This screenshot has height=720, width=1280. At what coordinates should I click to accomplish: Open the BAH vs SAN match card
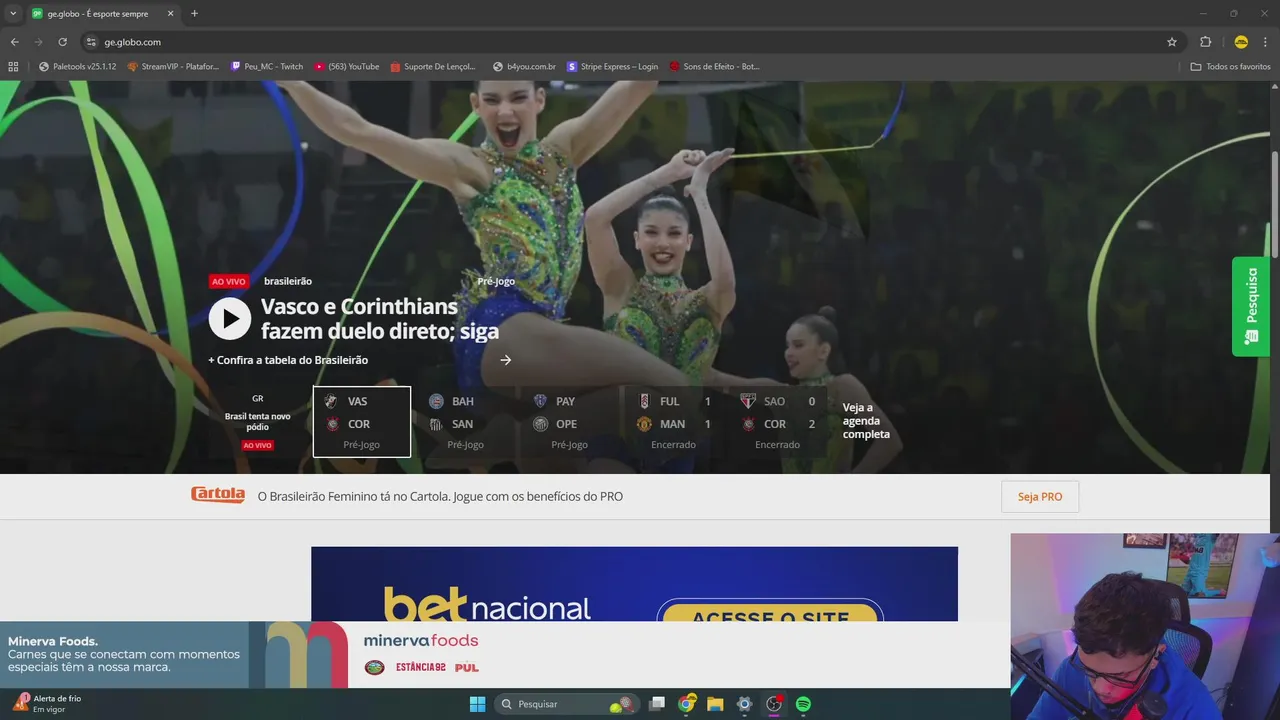[x=465, y=422]
